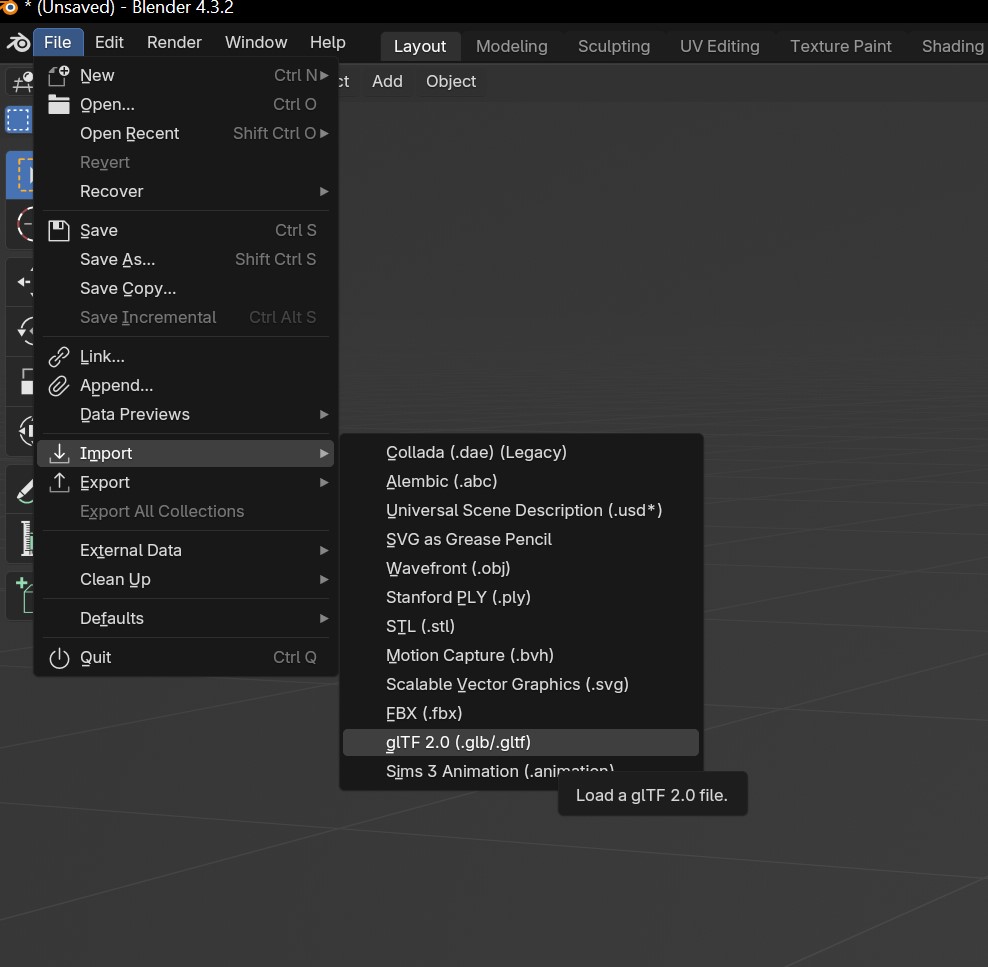Choose Revert in the File menu
Screen dimensions: 988x967
tap(185, 163)
